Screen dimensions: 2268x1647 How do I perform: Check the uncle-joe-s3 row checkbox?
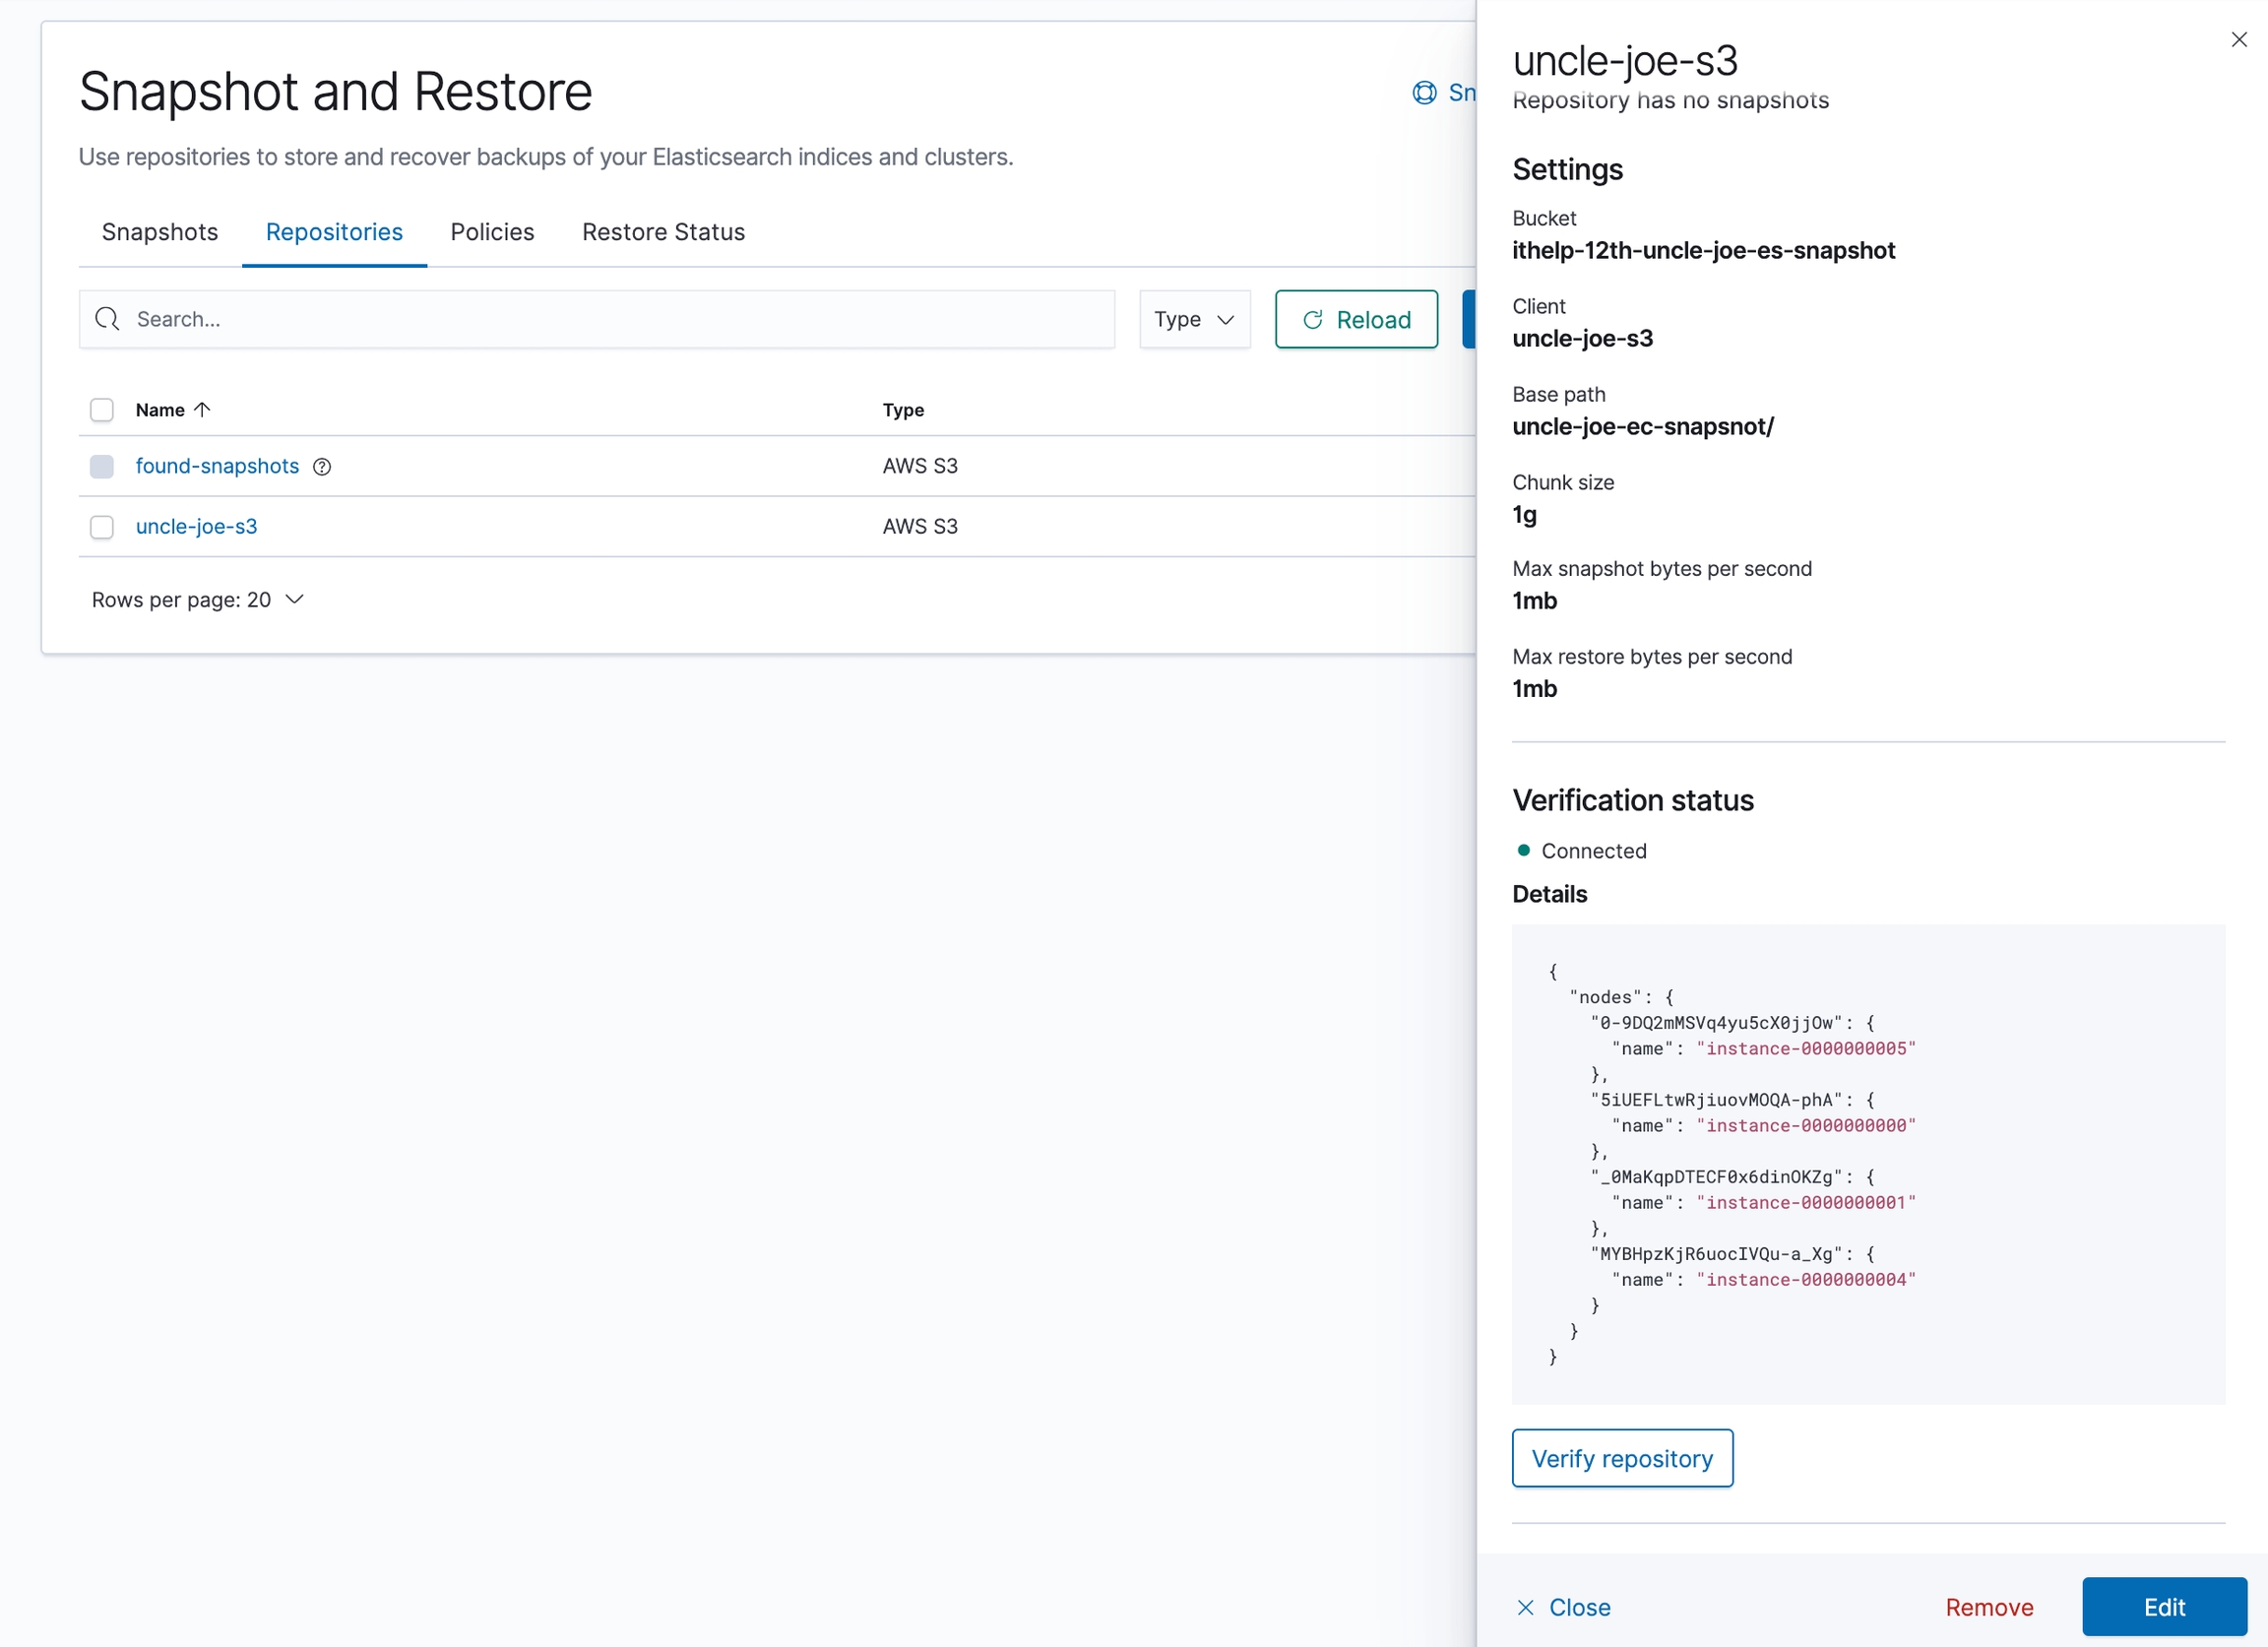point(102,527)
